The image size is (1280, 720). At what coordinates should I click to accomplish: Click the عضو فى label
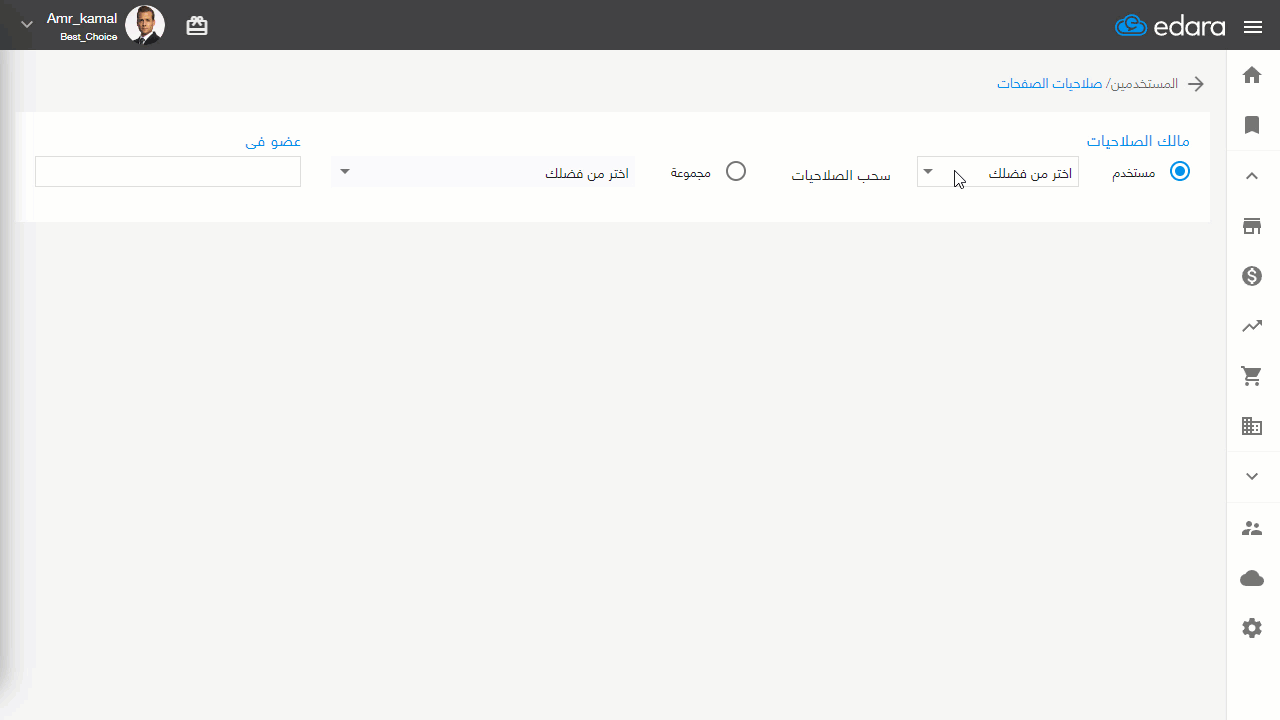click(x=273, y=141)
